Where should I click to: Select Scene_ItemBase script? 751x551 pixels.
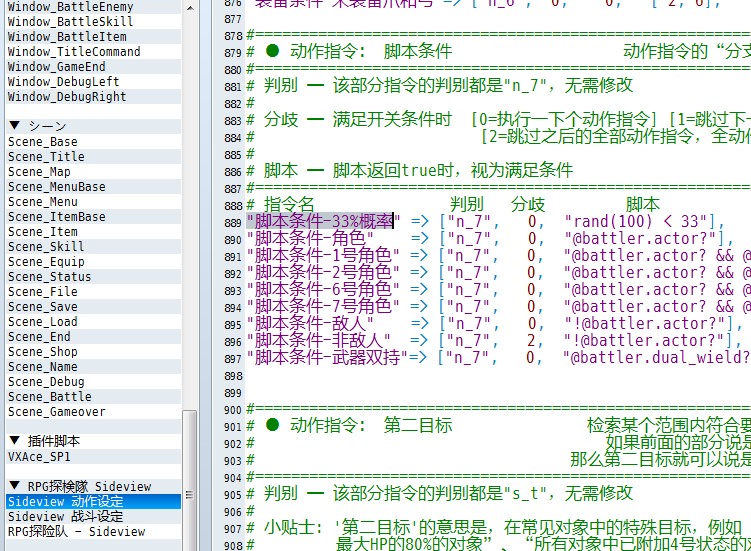93,216
